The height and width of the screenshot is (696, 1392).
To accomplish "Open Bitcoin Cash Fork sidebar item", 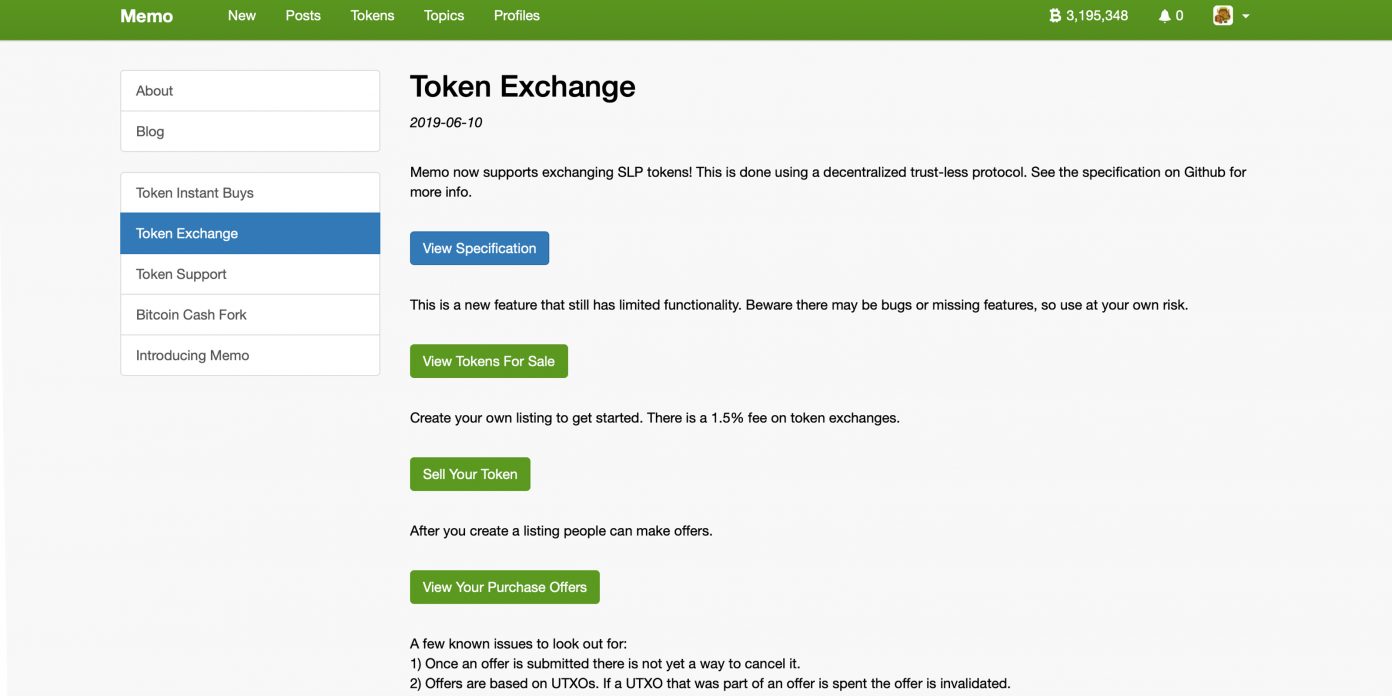I will (x=250, y=314).
